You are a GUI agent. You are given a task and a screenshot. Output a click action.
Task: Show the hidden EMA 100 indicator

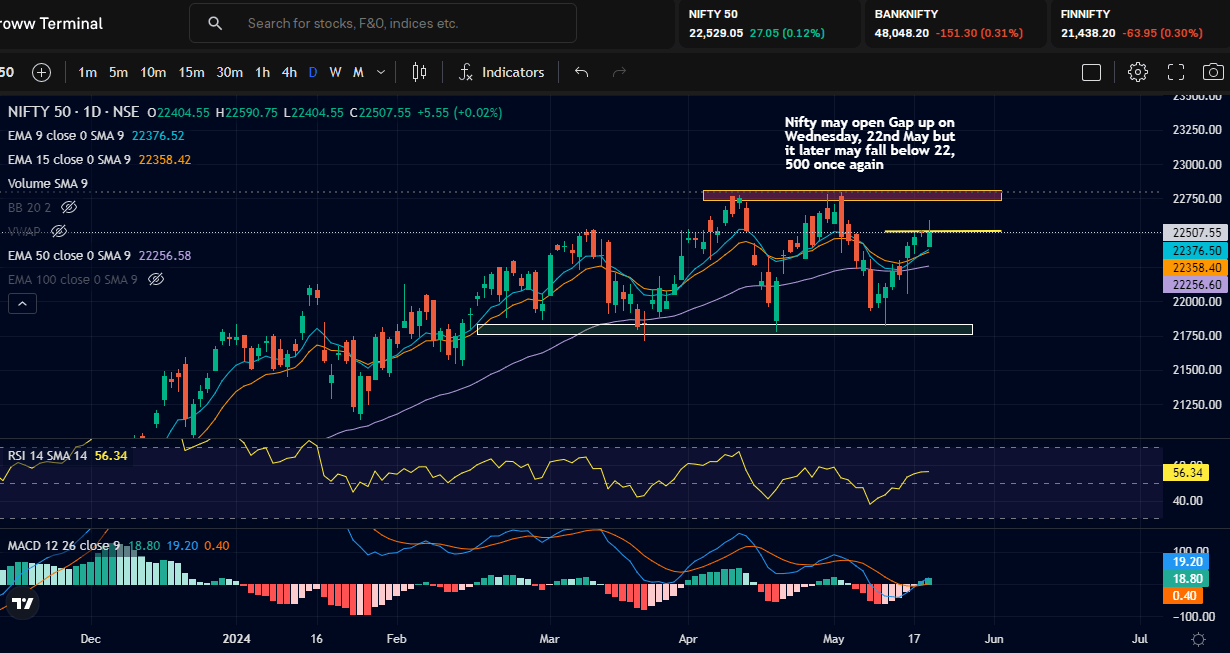(155, 279)
